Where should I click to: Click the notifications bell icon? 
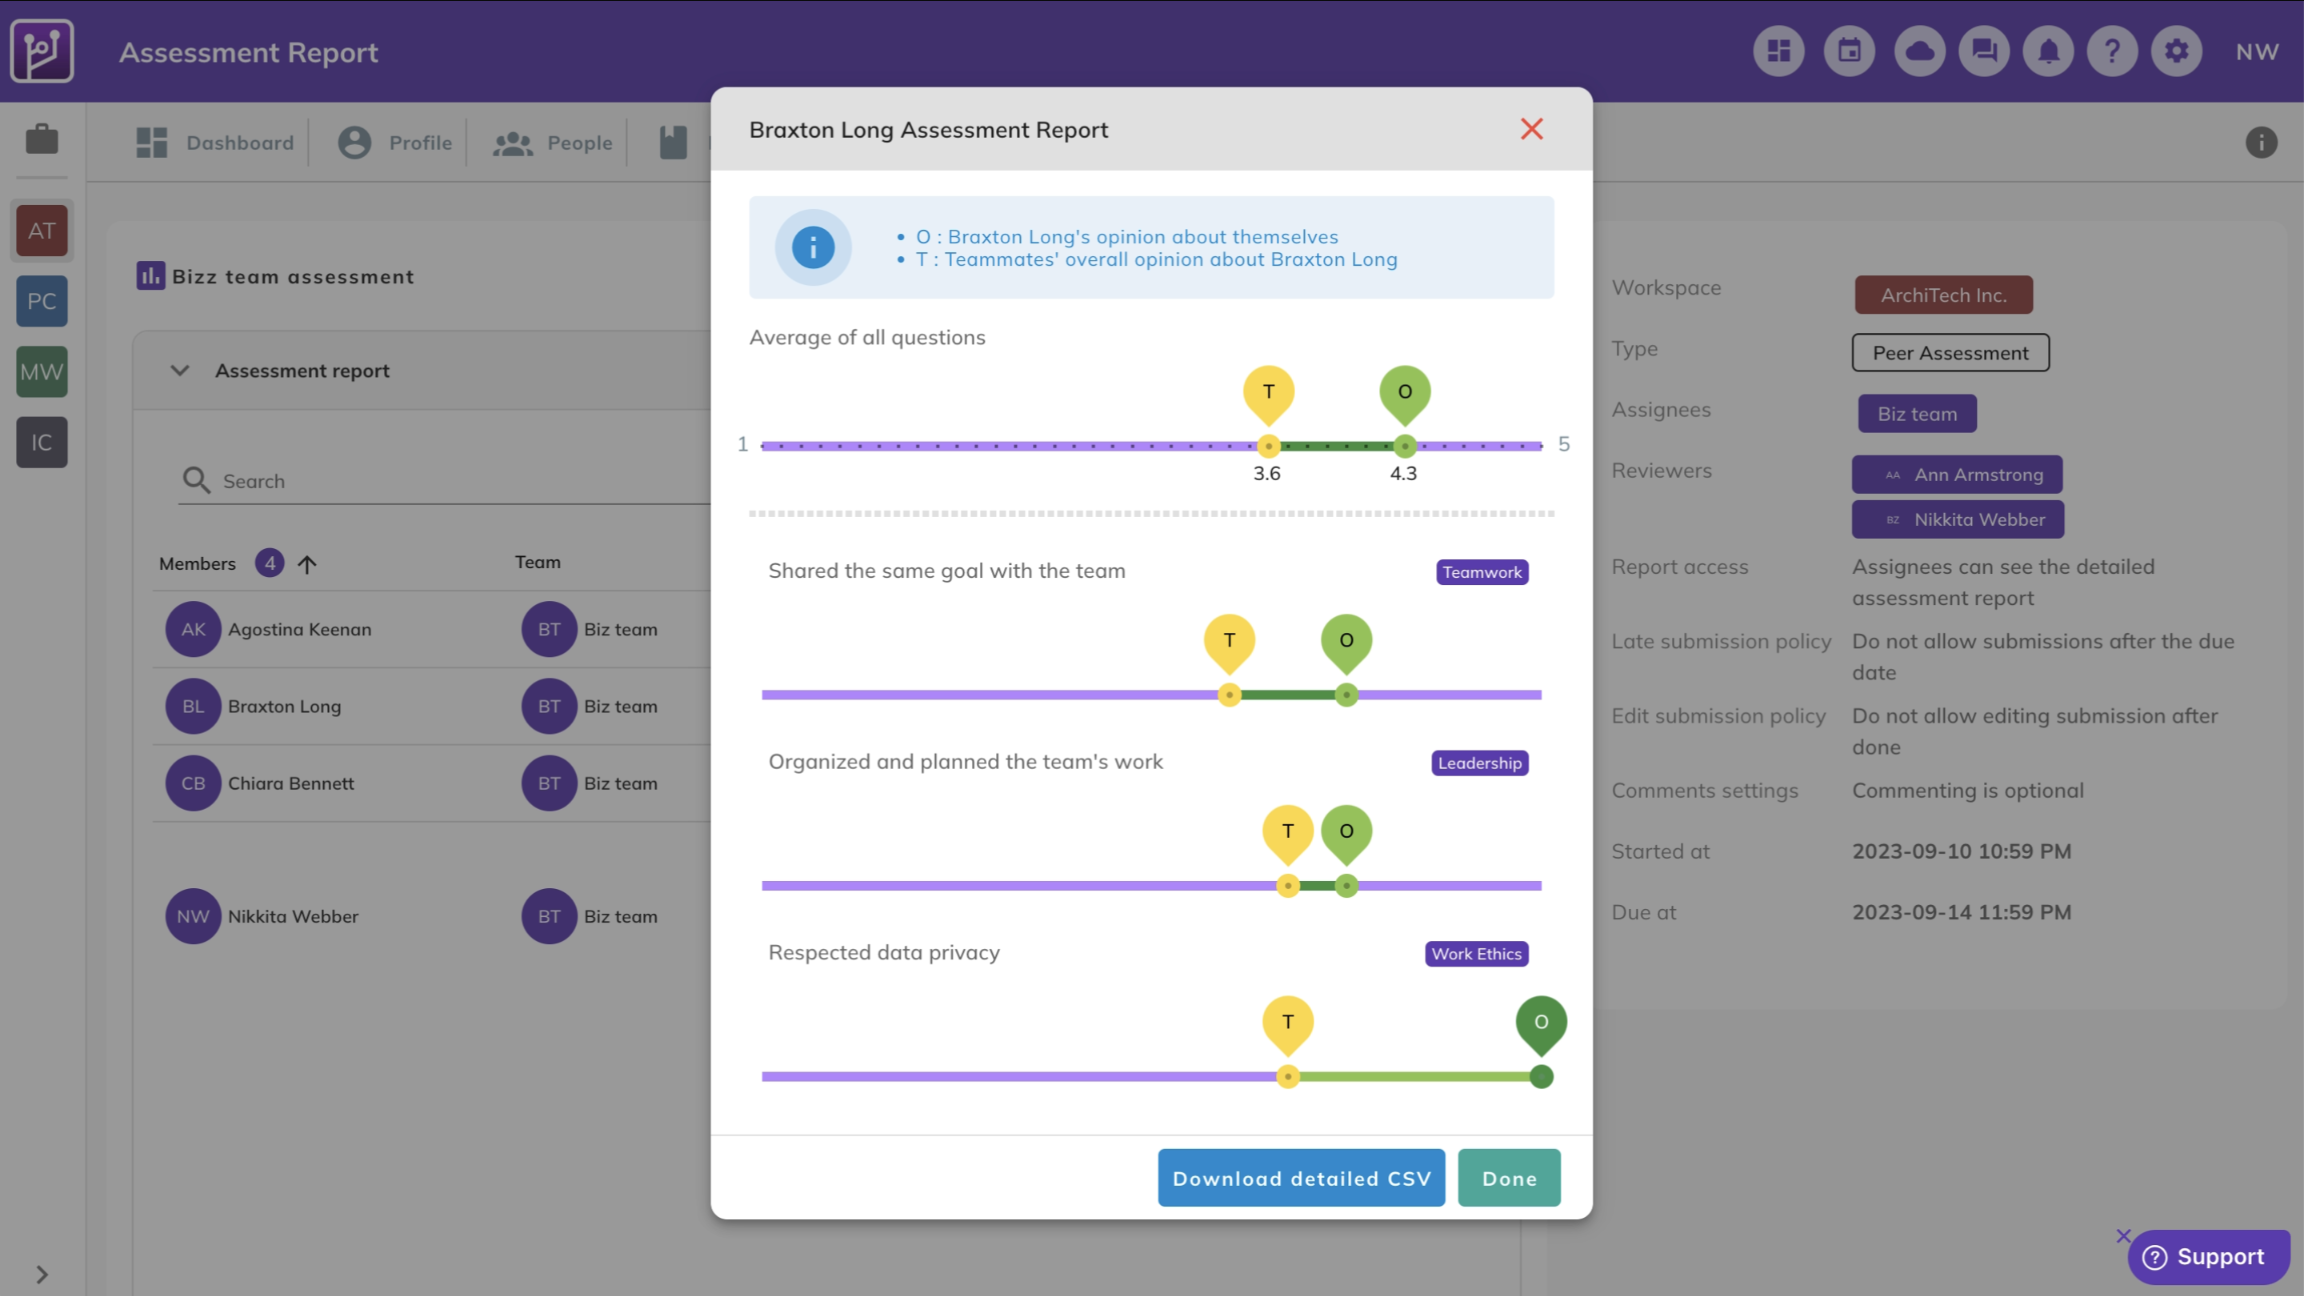click(x=2048, y=51)
